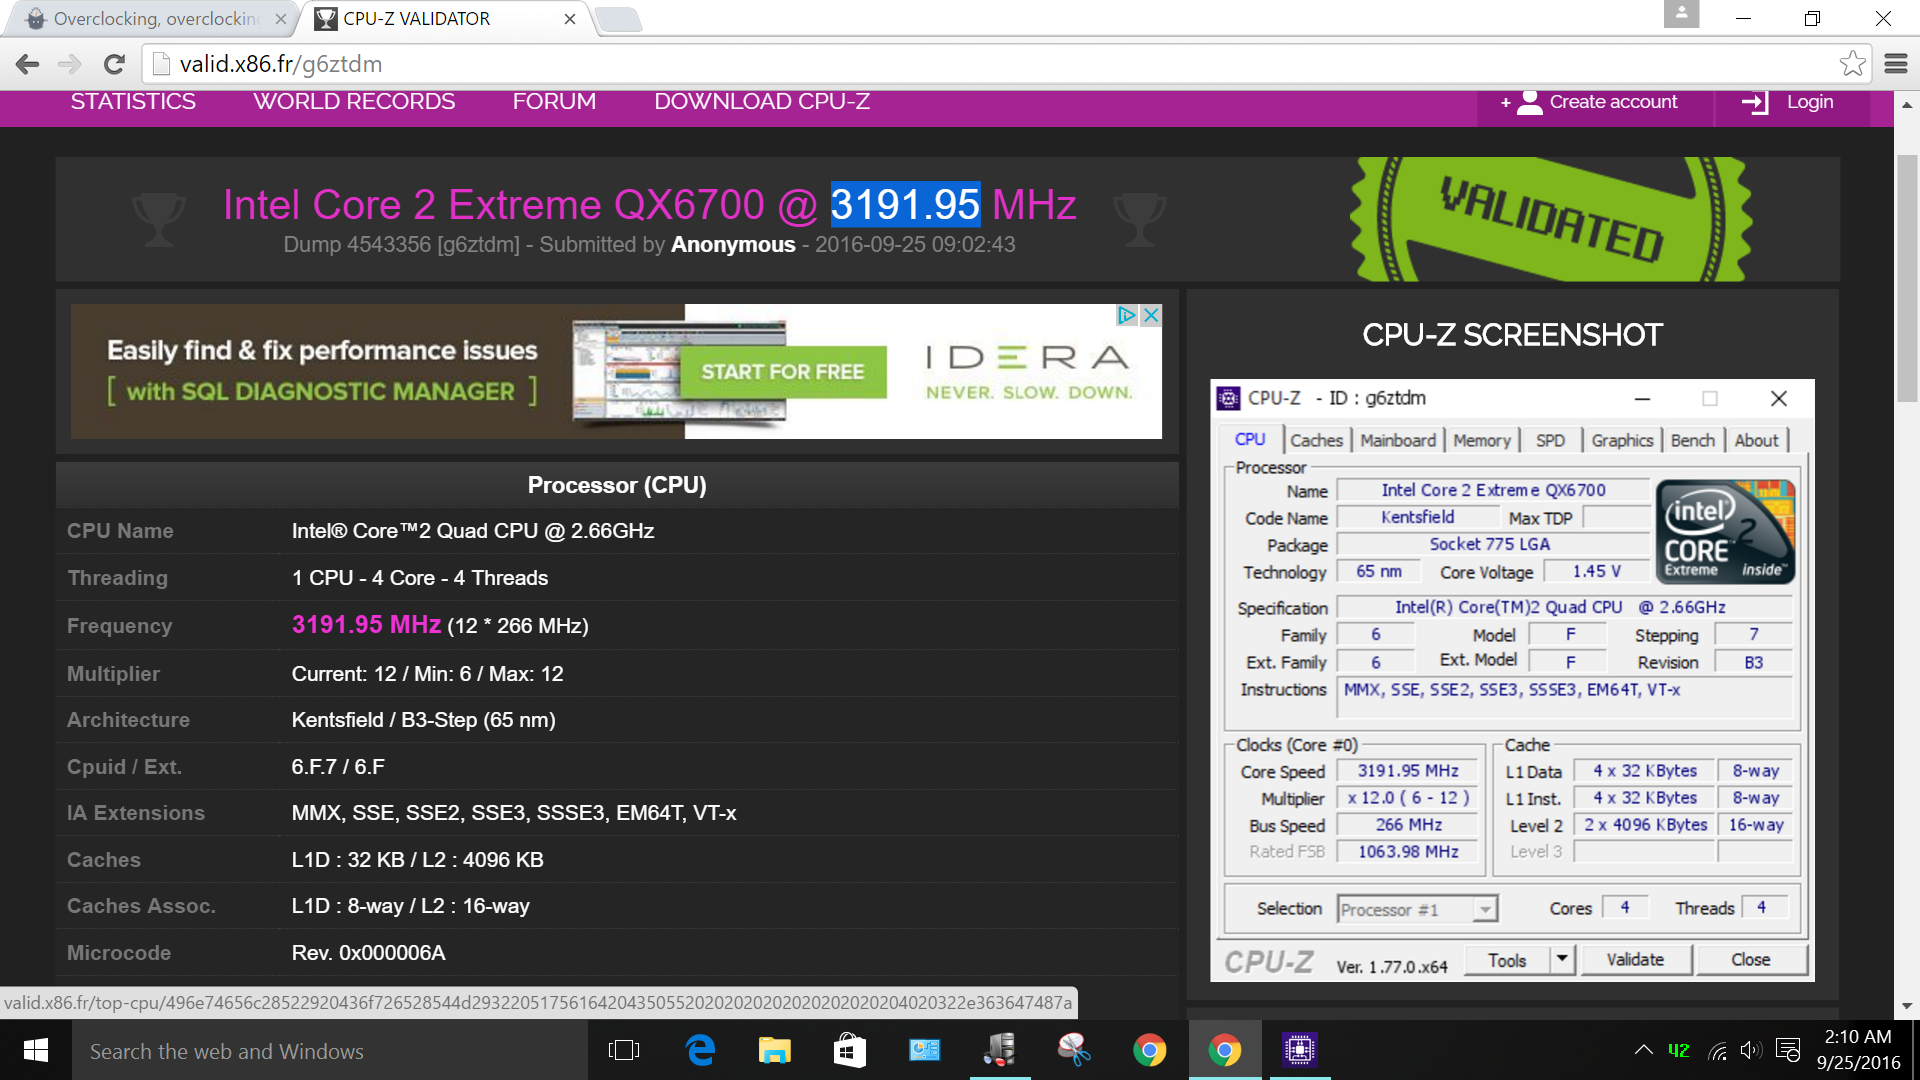The image size is (1920, 1080).
Task: Click Search the web and Windows box
Action: 330,1050
